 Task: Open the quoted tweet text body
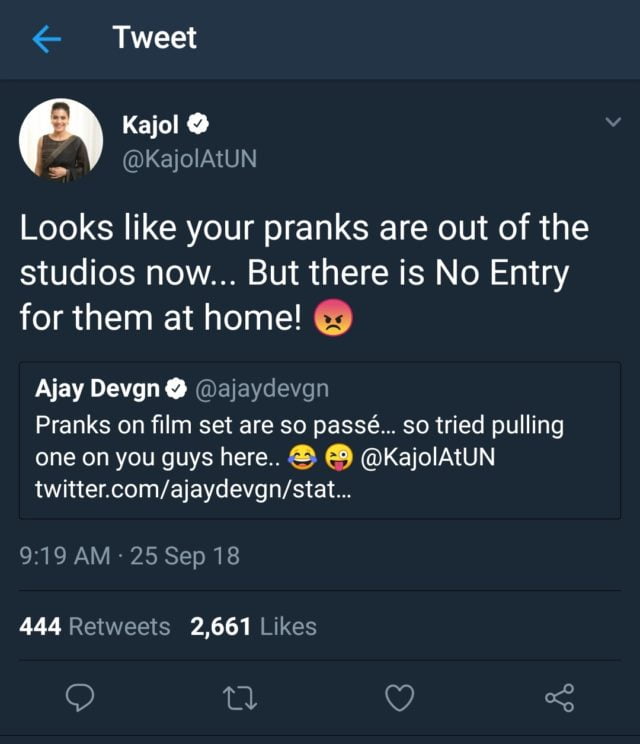coord(299,426)
